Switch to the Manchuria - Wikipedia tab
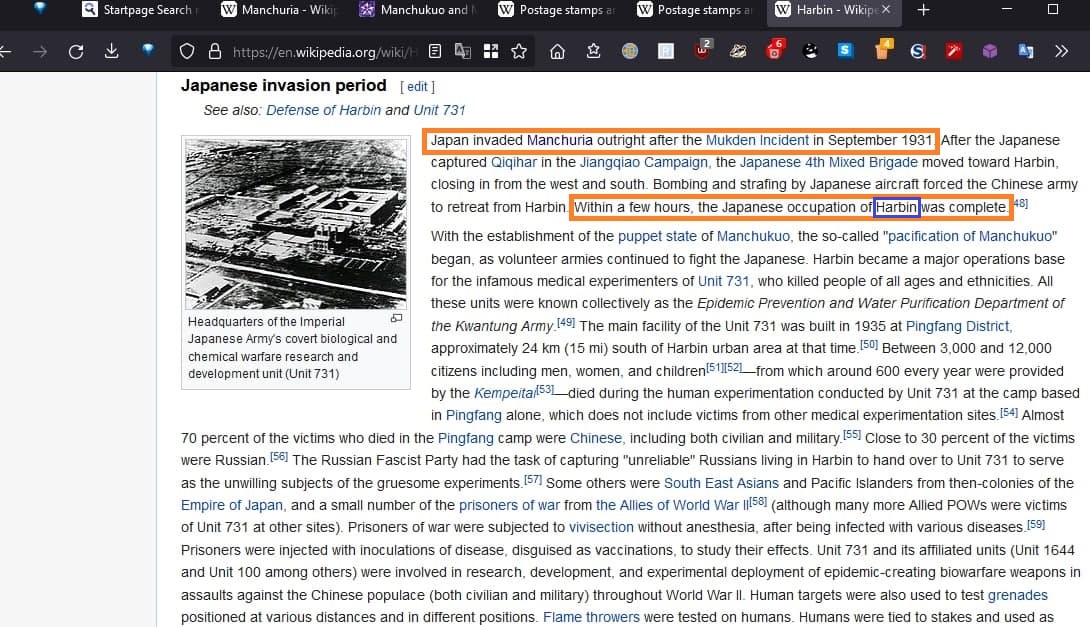The image size is (1090, 627). pyautogui.click(x=278, y=10)
